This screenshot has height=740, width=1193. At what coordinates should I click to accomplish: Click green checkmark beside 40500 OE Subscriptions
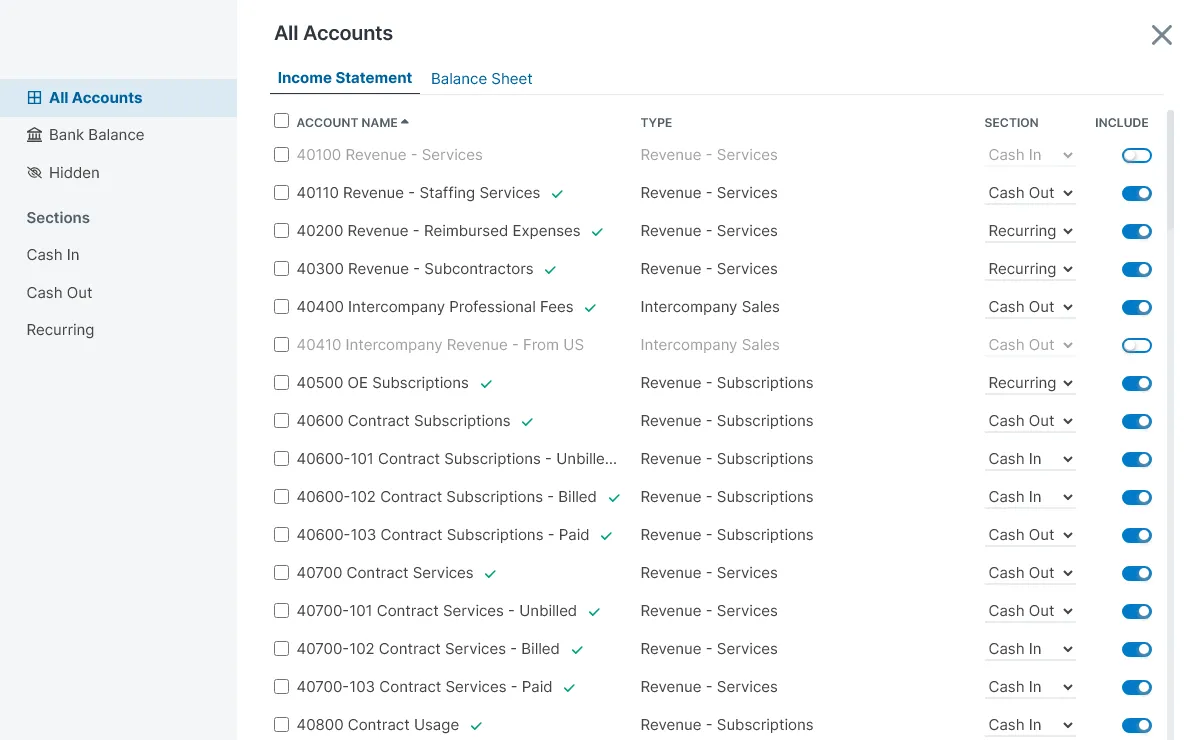(486, 384)
